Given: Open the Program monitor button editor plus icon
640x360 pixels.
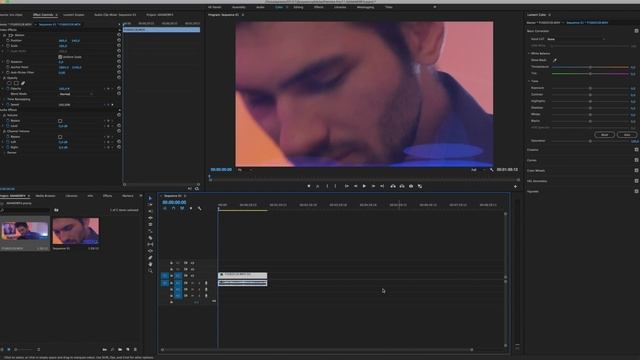Looking at the screenshot, I should (x=515, y=187).
